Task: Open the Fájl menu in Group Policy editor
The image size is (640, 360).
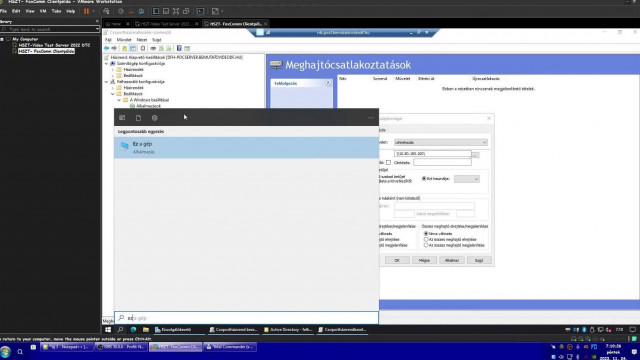Action: (x=108, y=40)
